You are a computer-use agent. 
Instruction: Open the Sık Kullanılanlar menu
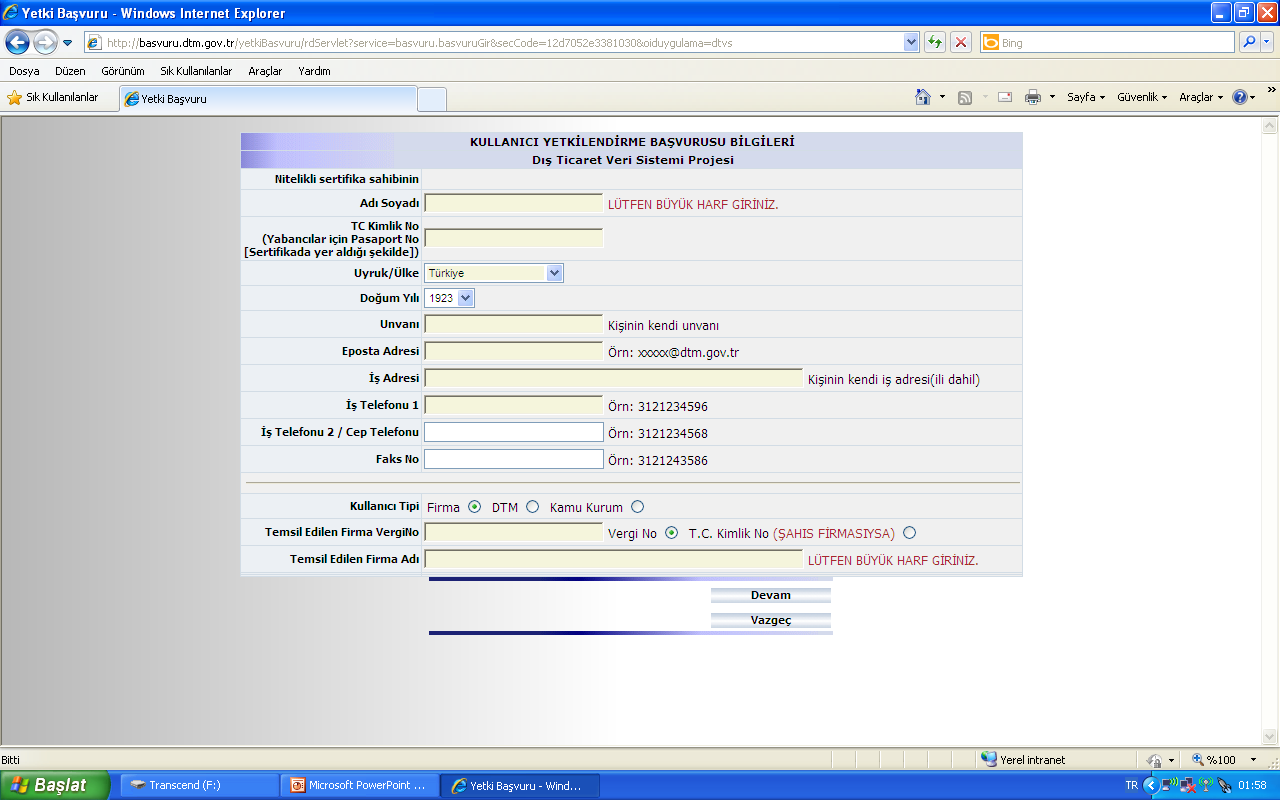196,71
